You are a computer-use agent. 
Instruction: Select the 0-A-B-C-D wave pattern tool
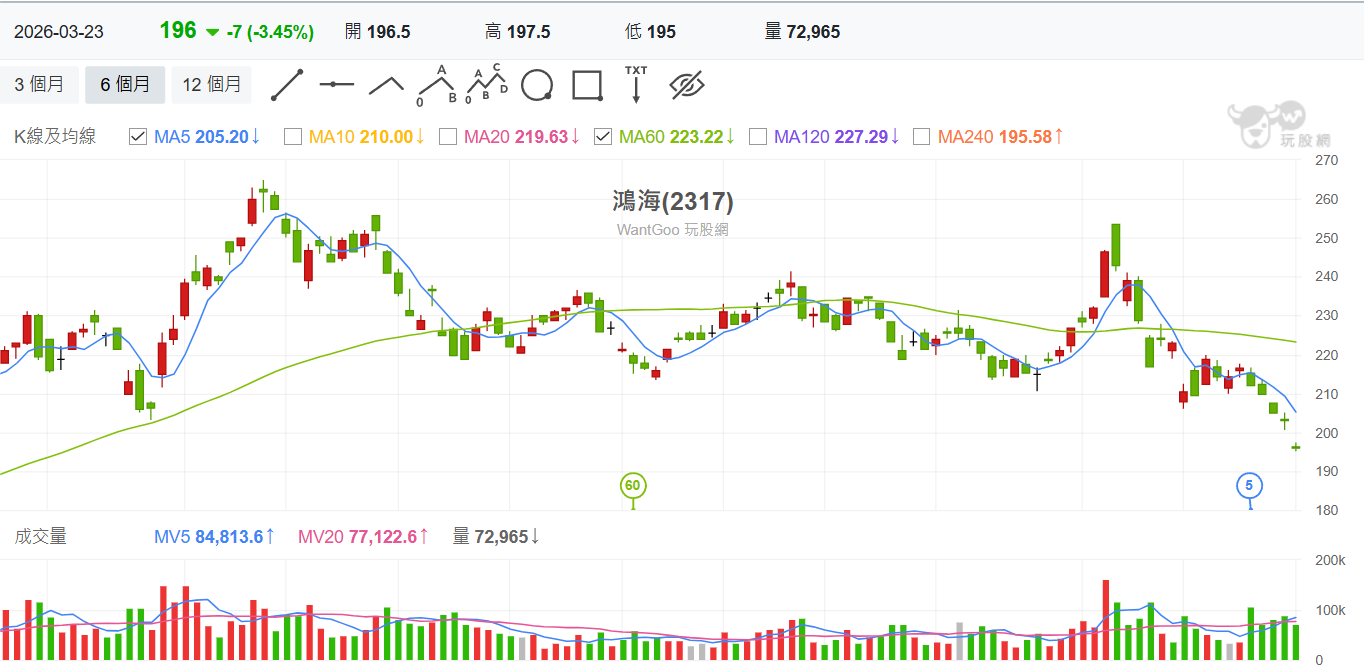[x=487, y=84]
